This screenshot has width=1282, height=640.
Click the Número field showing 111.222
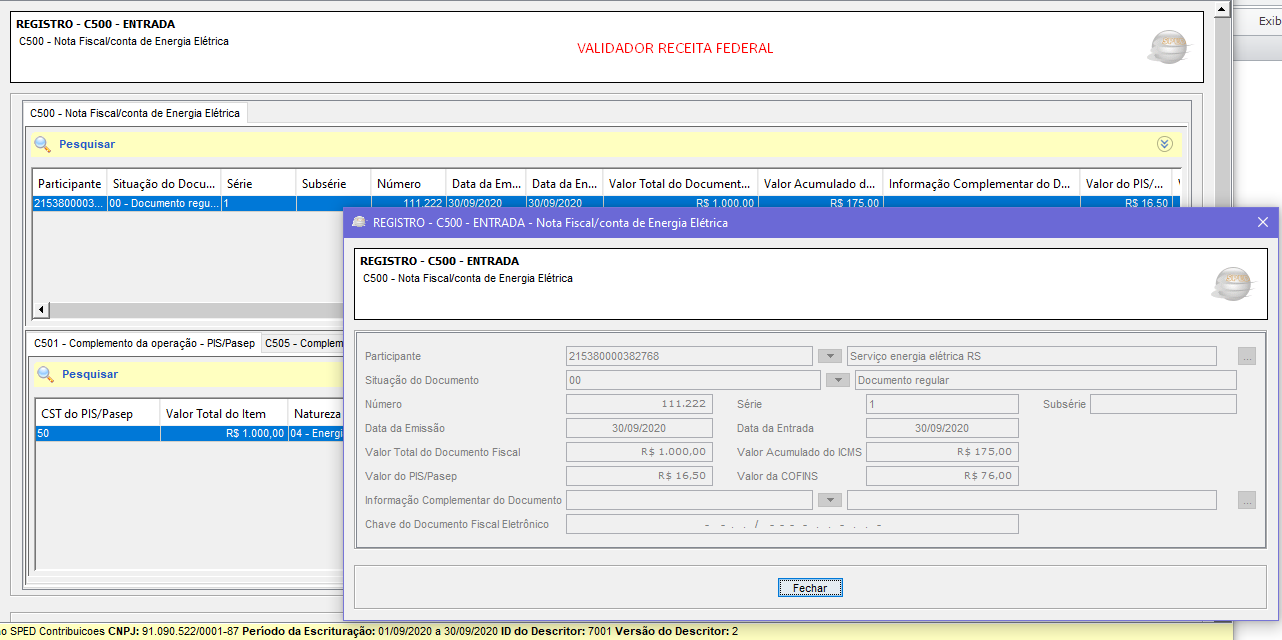[x=639, y=404]
